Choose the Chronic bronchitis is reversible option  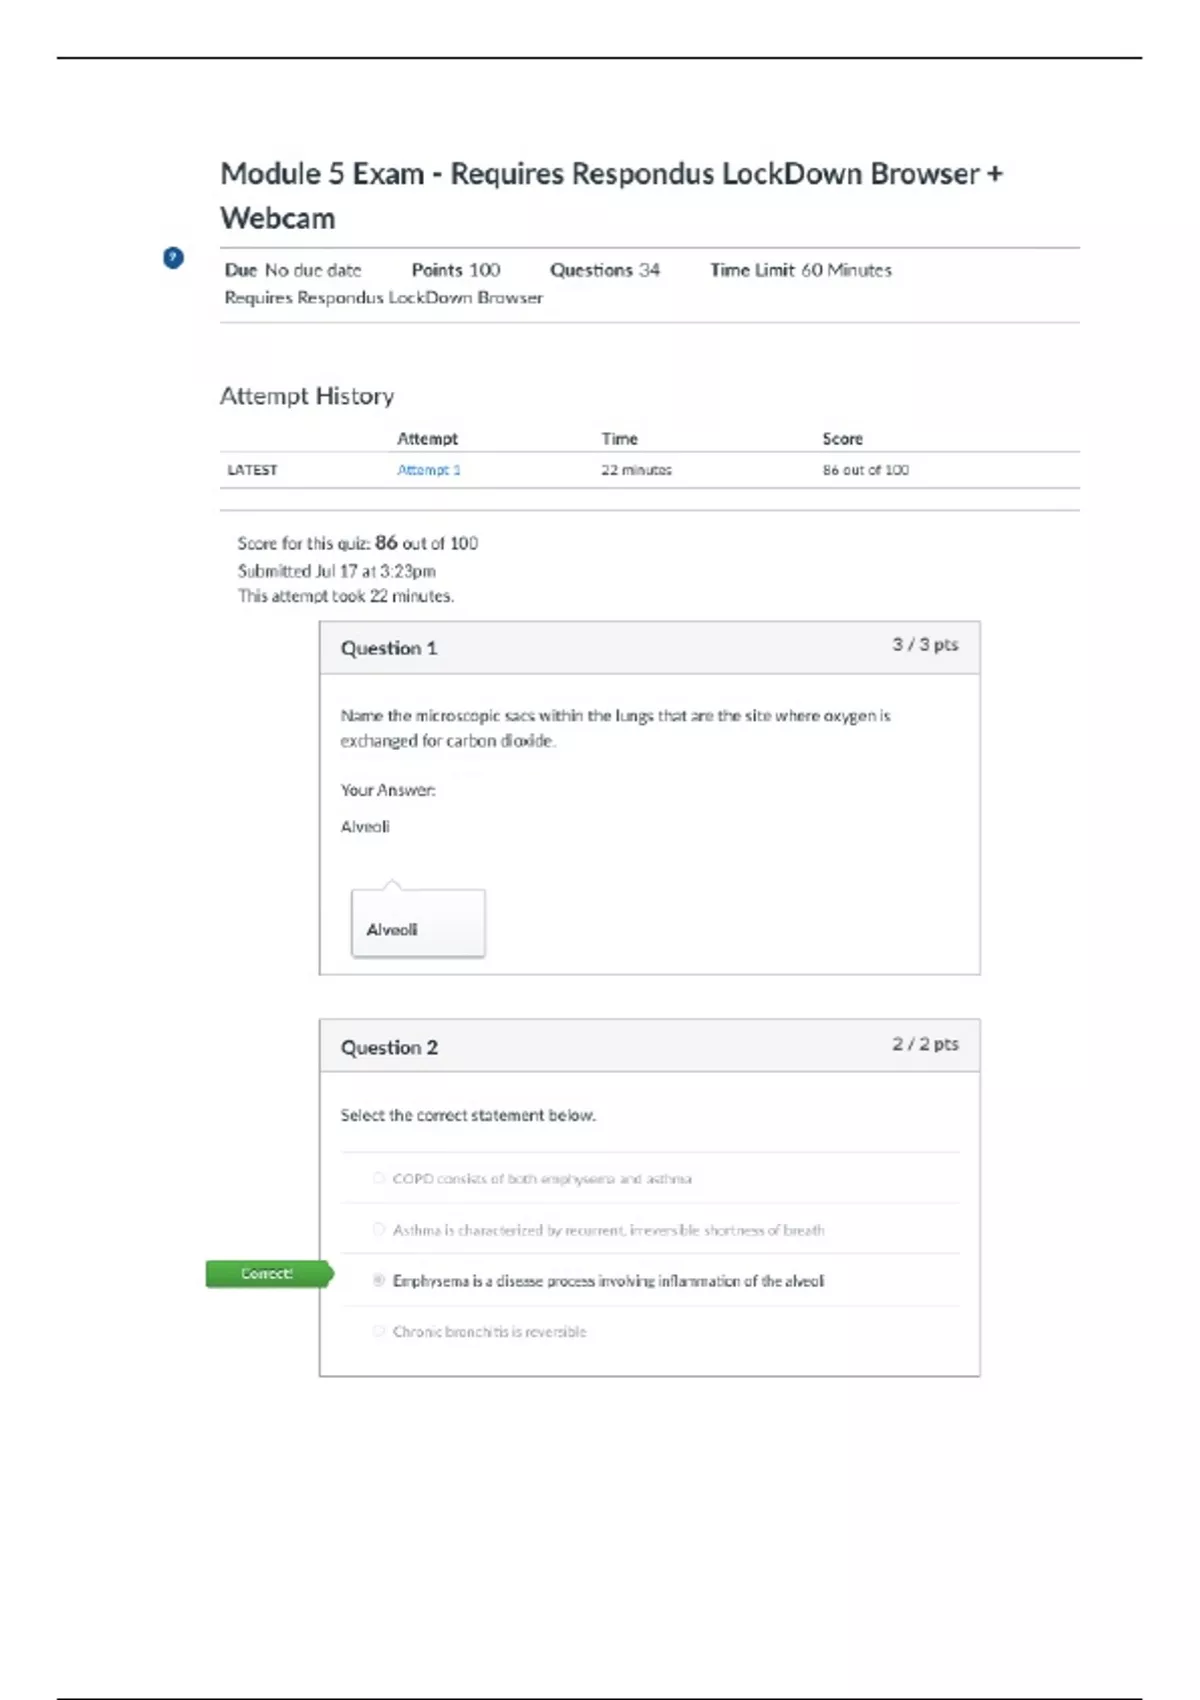pos(379,1331)
